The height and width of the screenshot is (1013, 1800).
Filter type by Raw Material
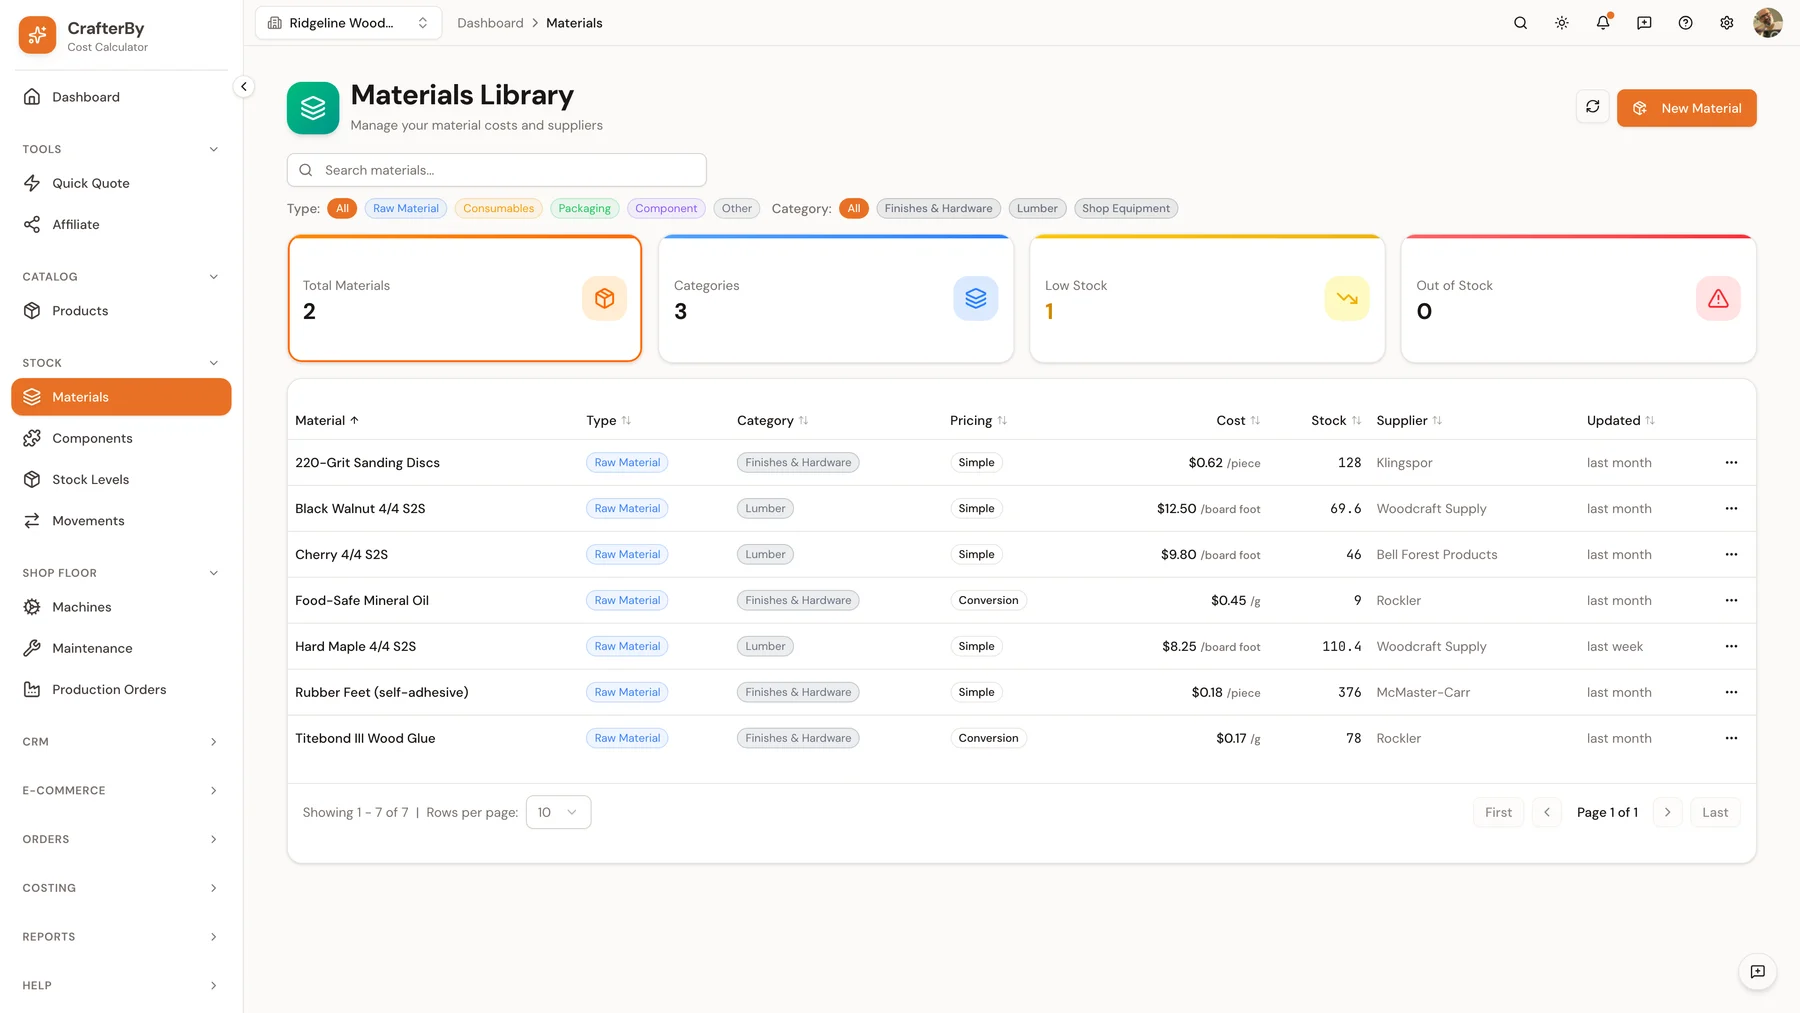click(406, 209)
